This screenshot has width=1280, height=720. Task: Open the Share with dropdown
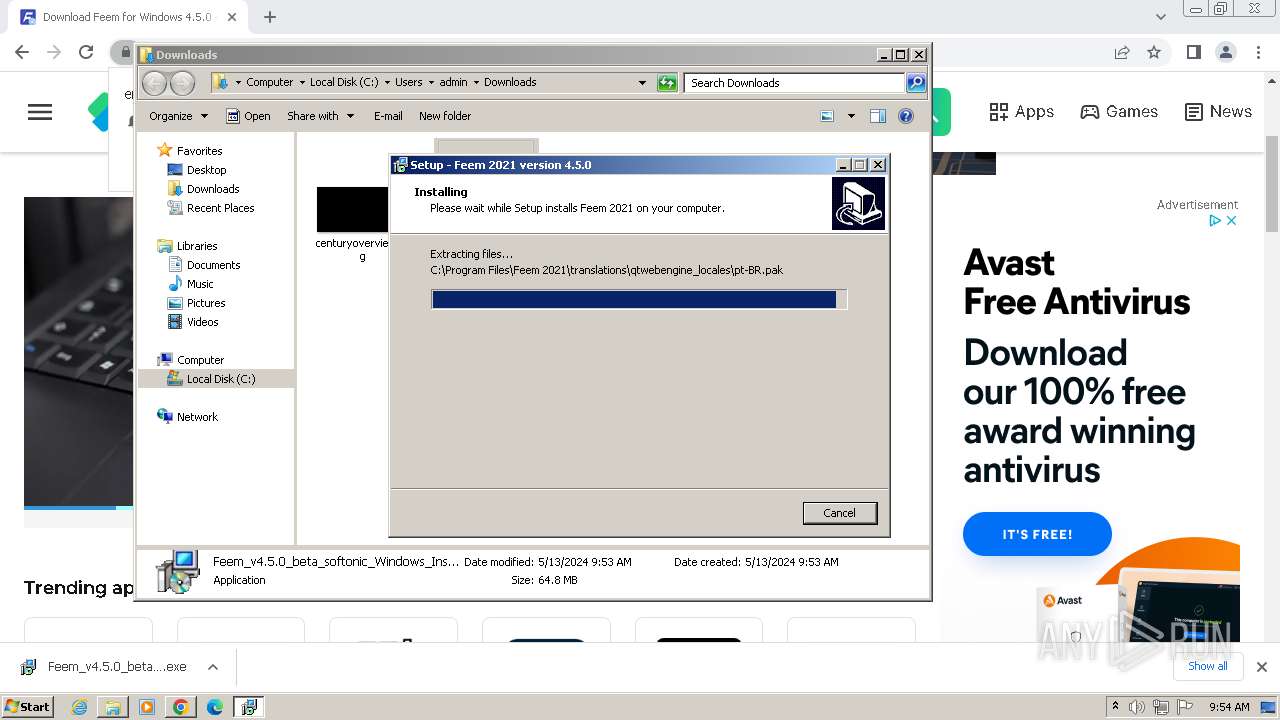click(x=320, y=116)
